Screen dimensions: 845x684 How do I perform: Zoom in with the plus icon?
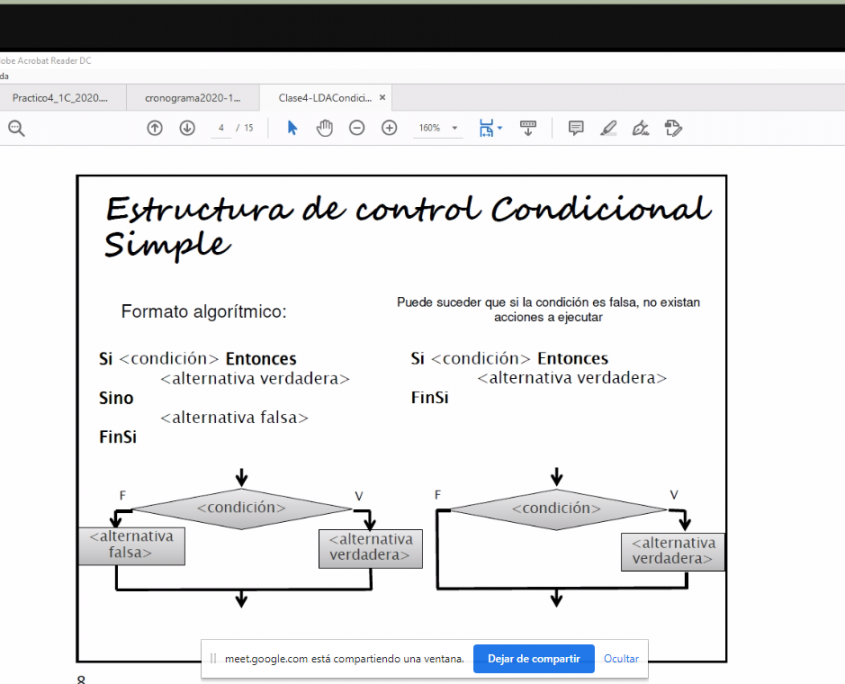[390, 128]
